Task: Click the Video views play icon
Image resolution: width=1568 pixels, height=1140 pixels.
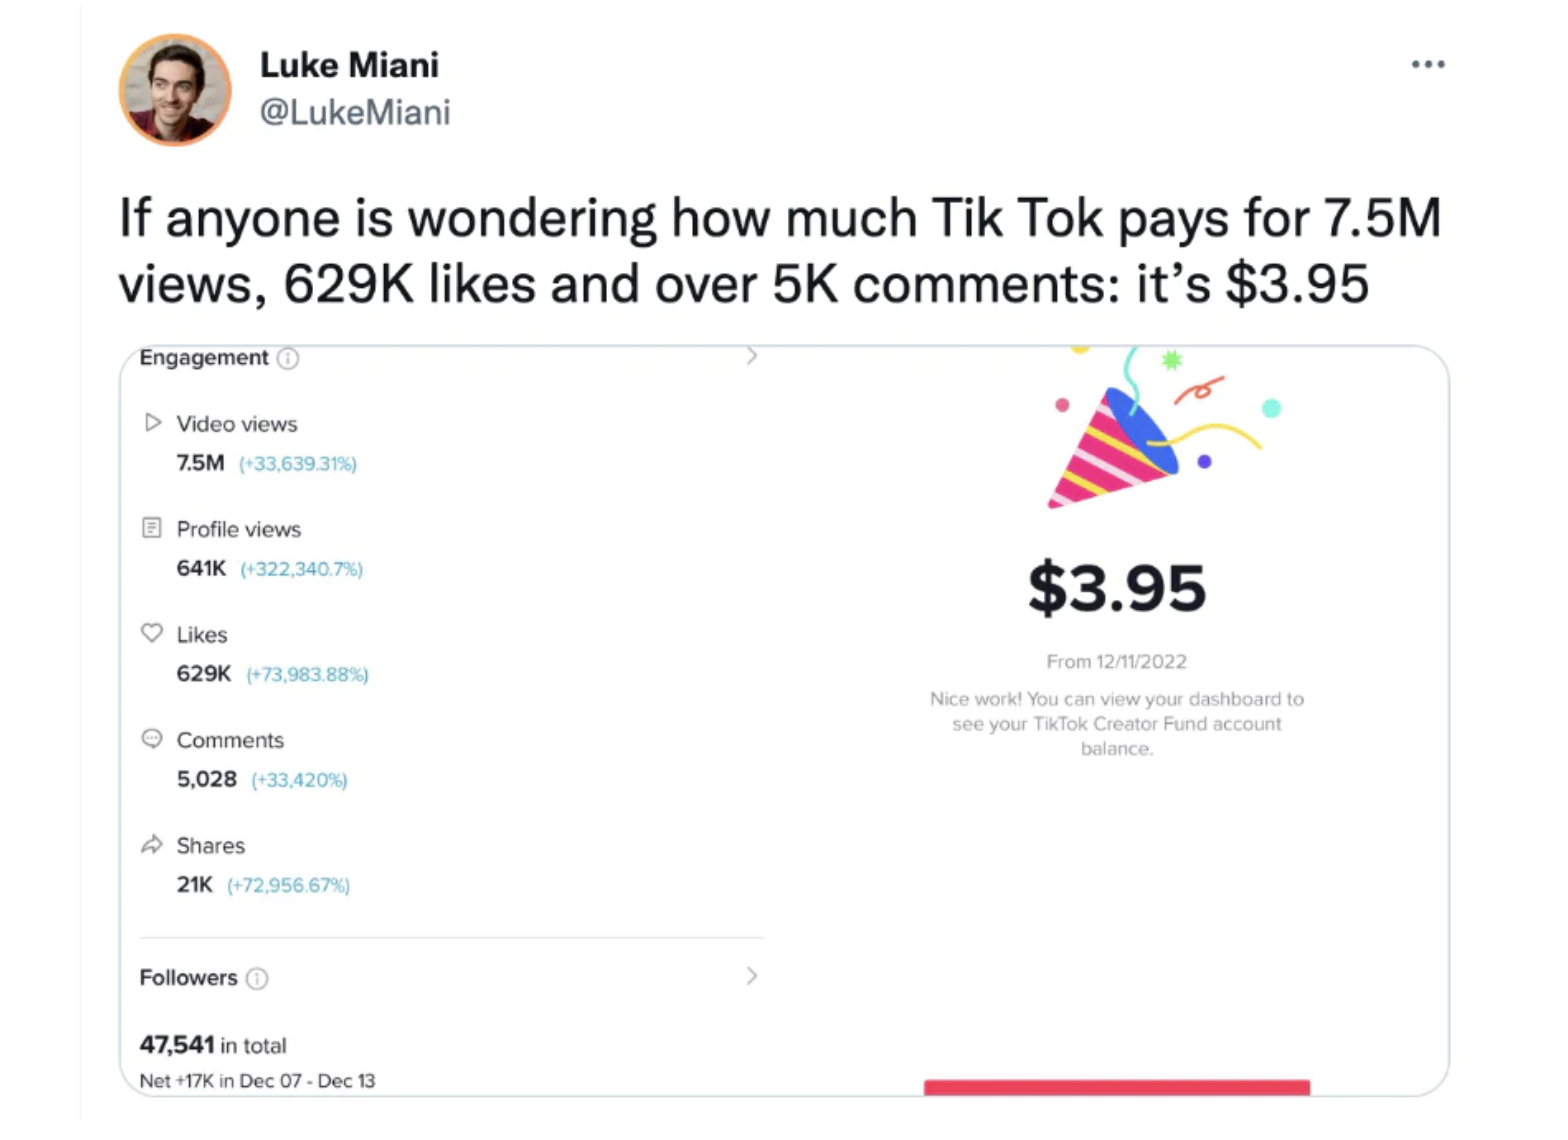Action: [152, 423]
